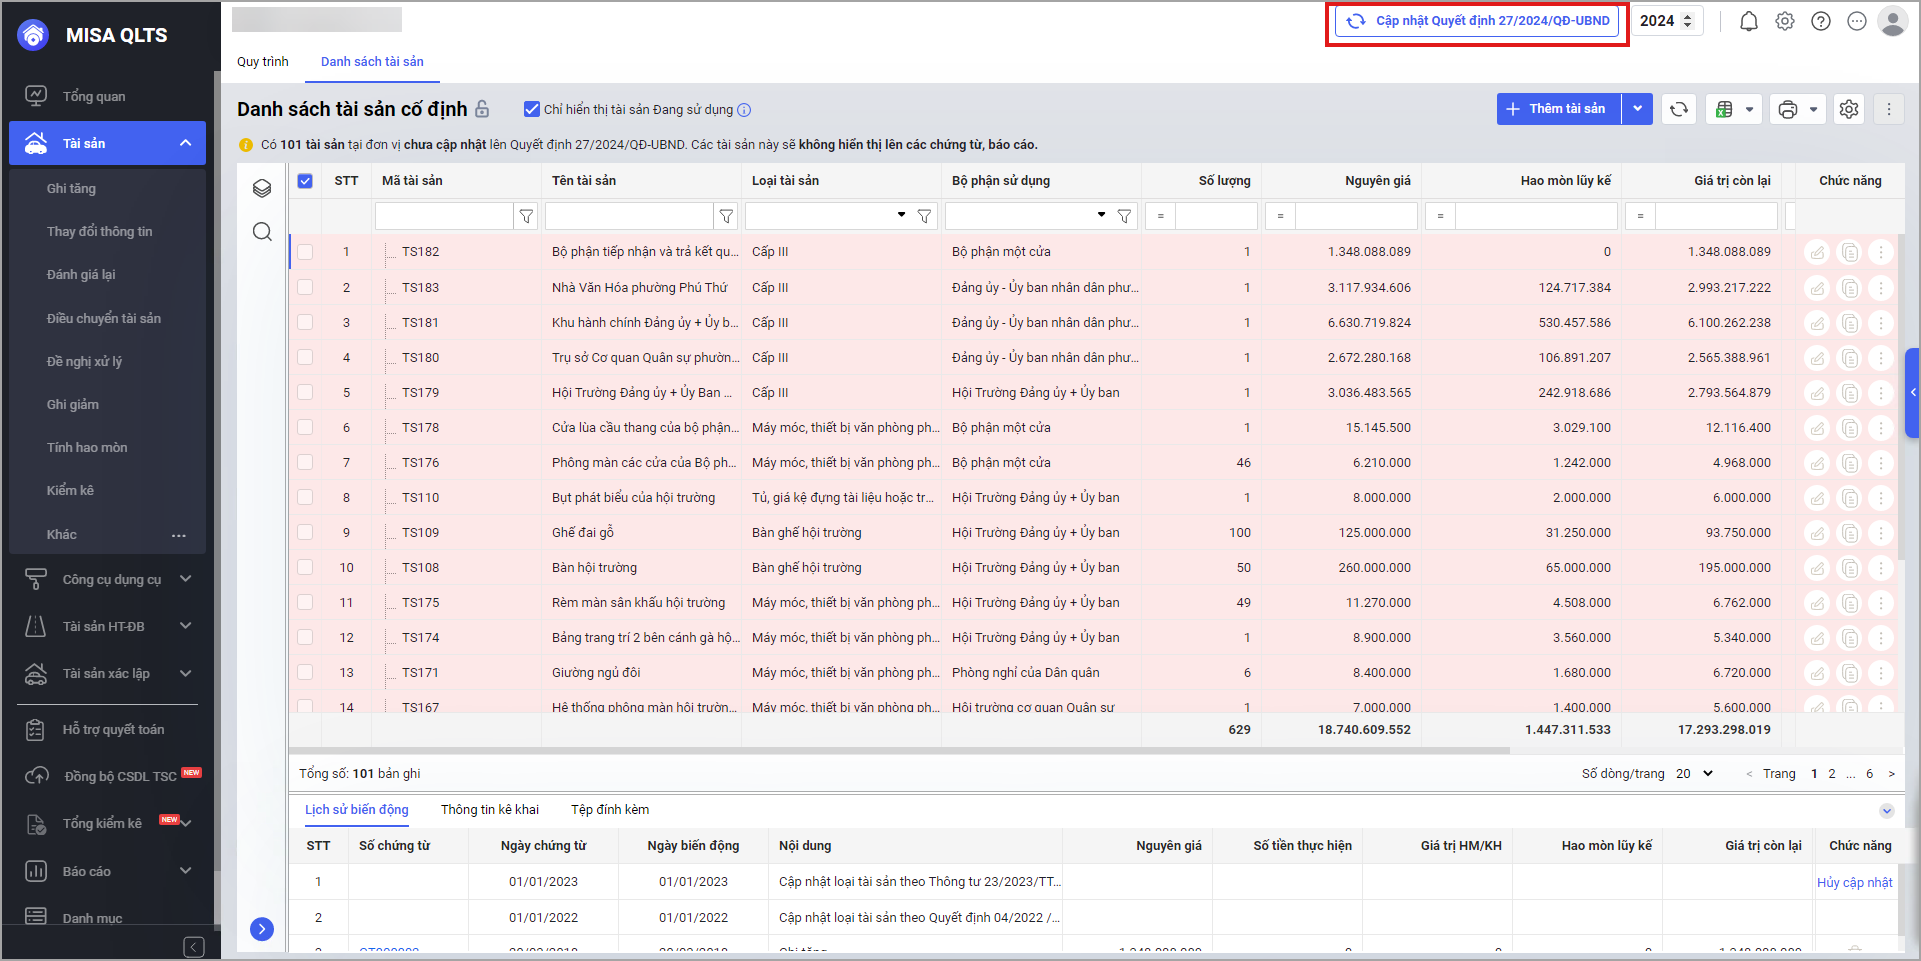Click the edit icon for asset TS182
1921x961 pixels.
tap(1817, 252)
